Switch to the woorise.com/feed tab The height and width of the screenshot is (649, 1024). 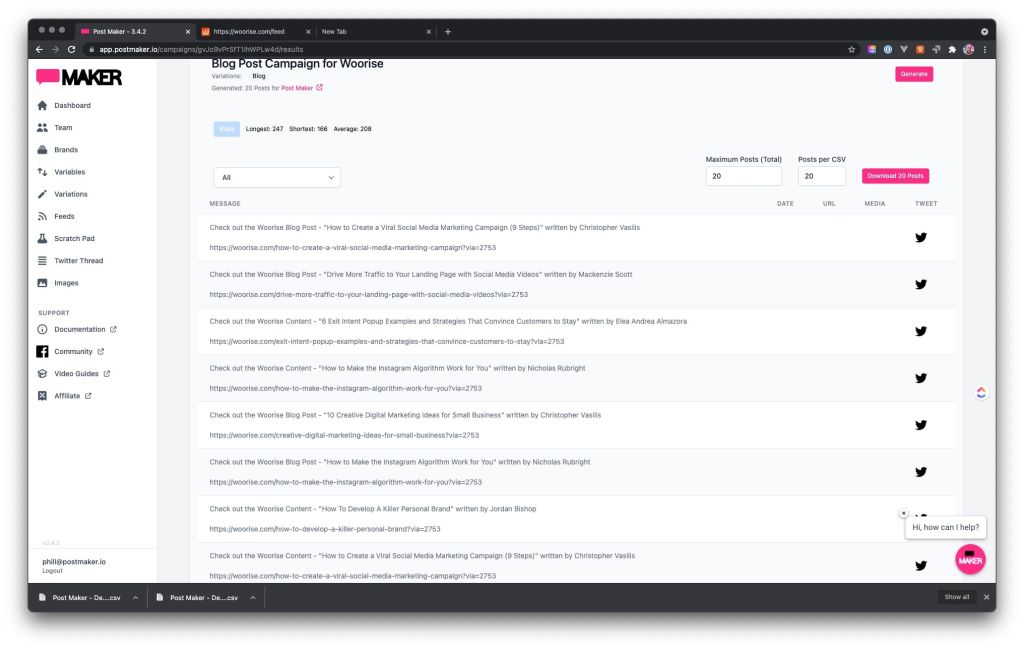[x=255, y=31]
